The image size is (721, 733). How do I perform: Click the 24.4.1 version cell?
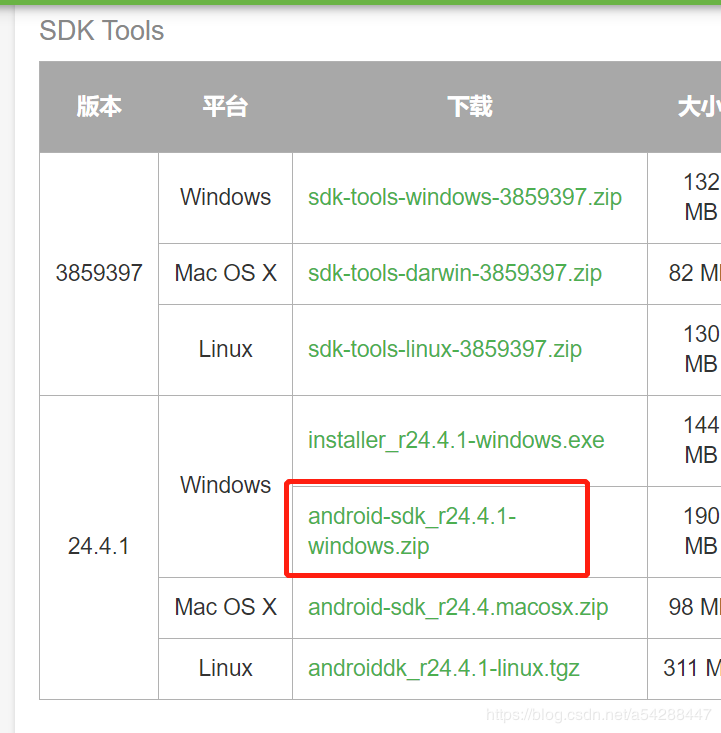click(99, 547)
